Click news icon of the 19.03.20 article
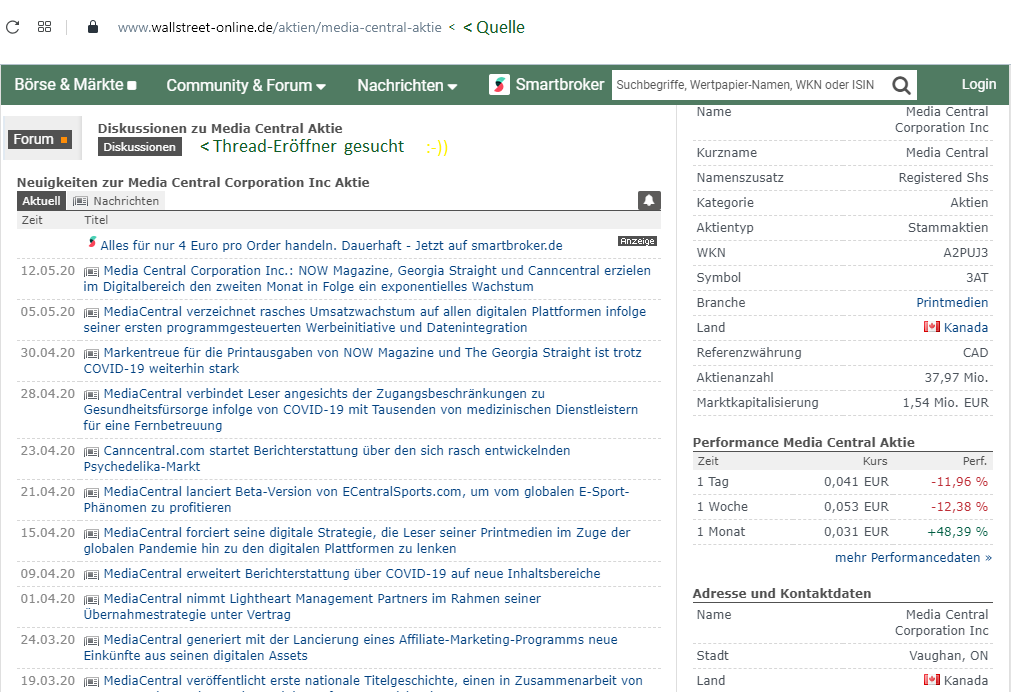The width and height of the screenshot is (1011, 692). 92,682
